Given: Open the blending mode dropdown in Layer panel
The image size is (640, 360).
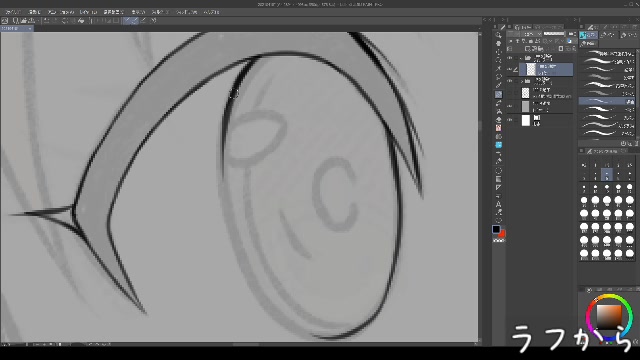Looking at the screenshot, I should tap(530, 34).
